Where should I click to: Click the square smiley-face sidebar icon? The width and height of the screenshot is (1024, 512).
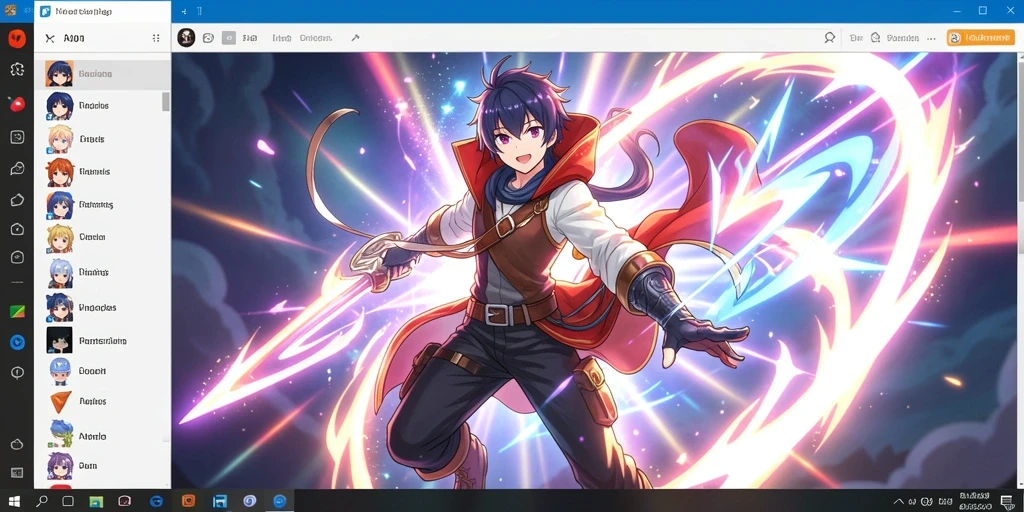click(x=17, y=136)
